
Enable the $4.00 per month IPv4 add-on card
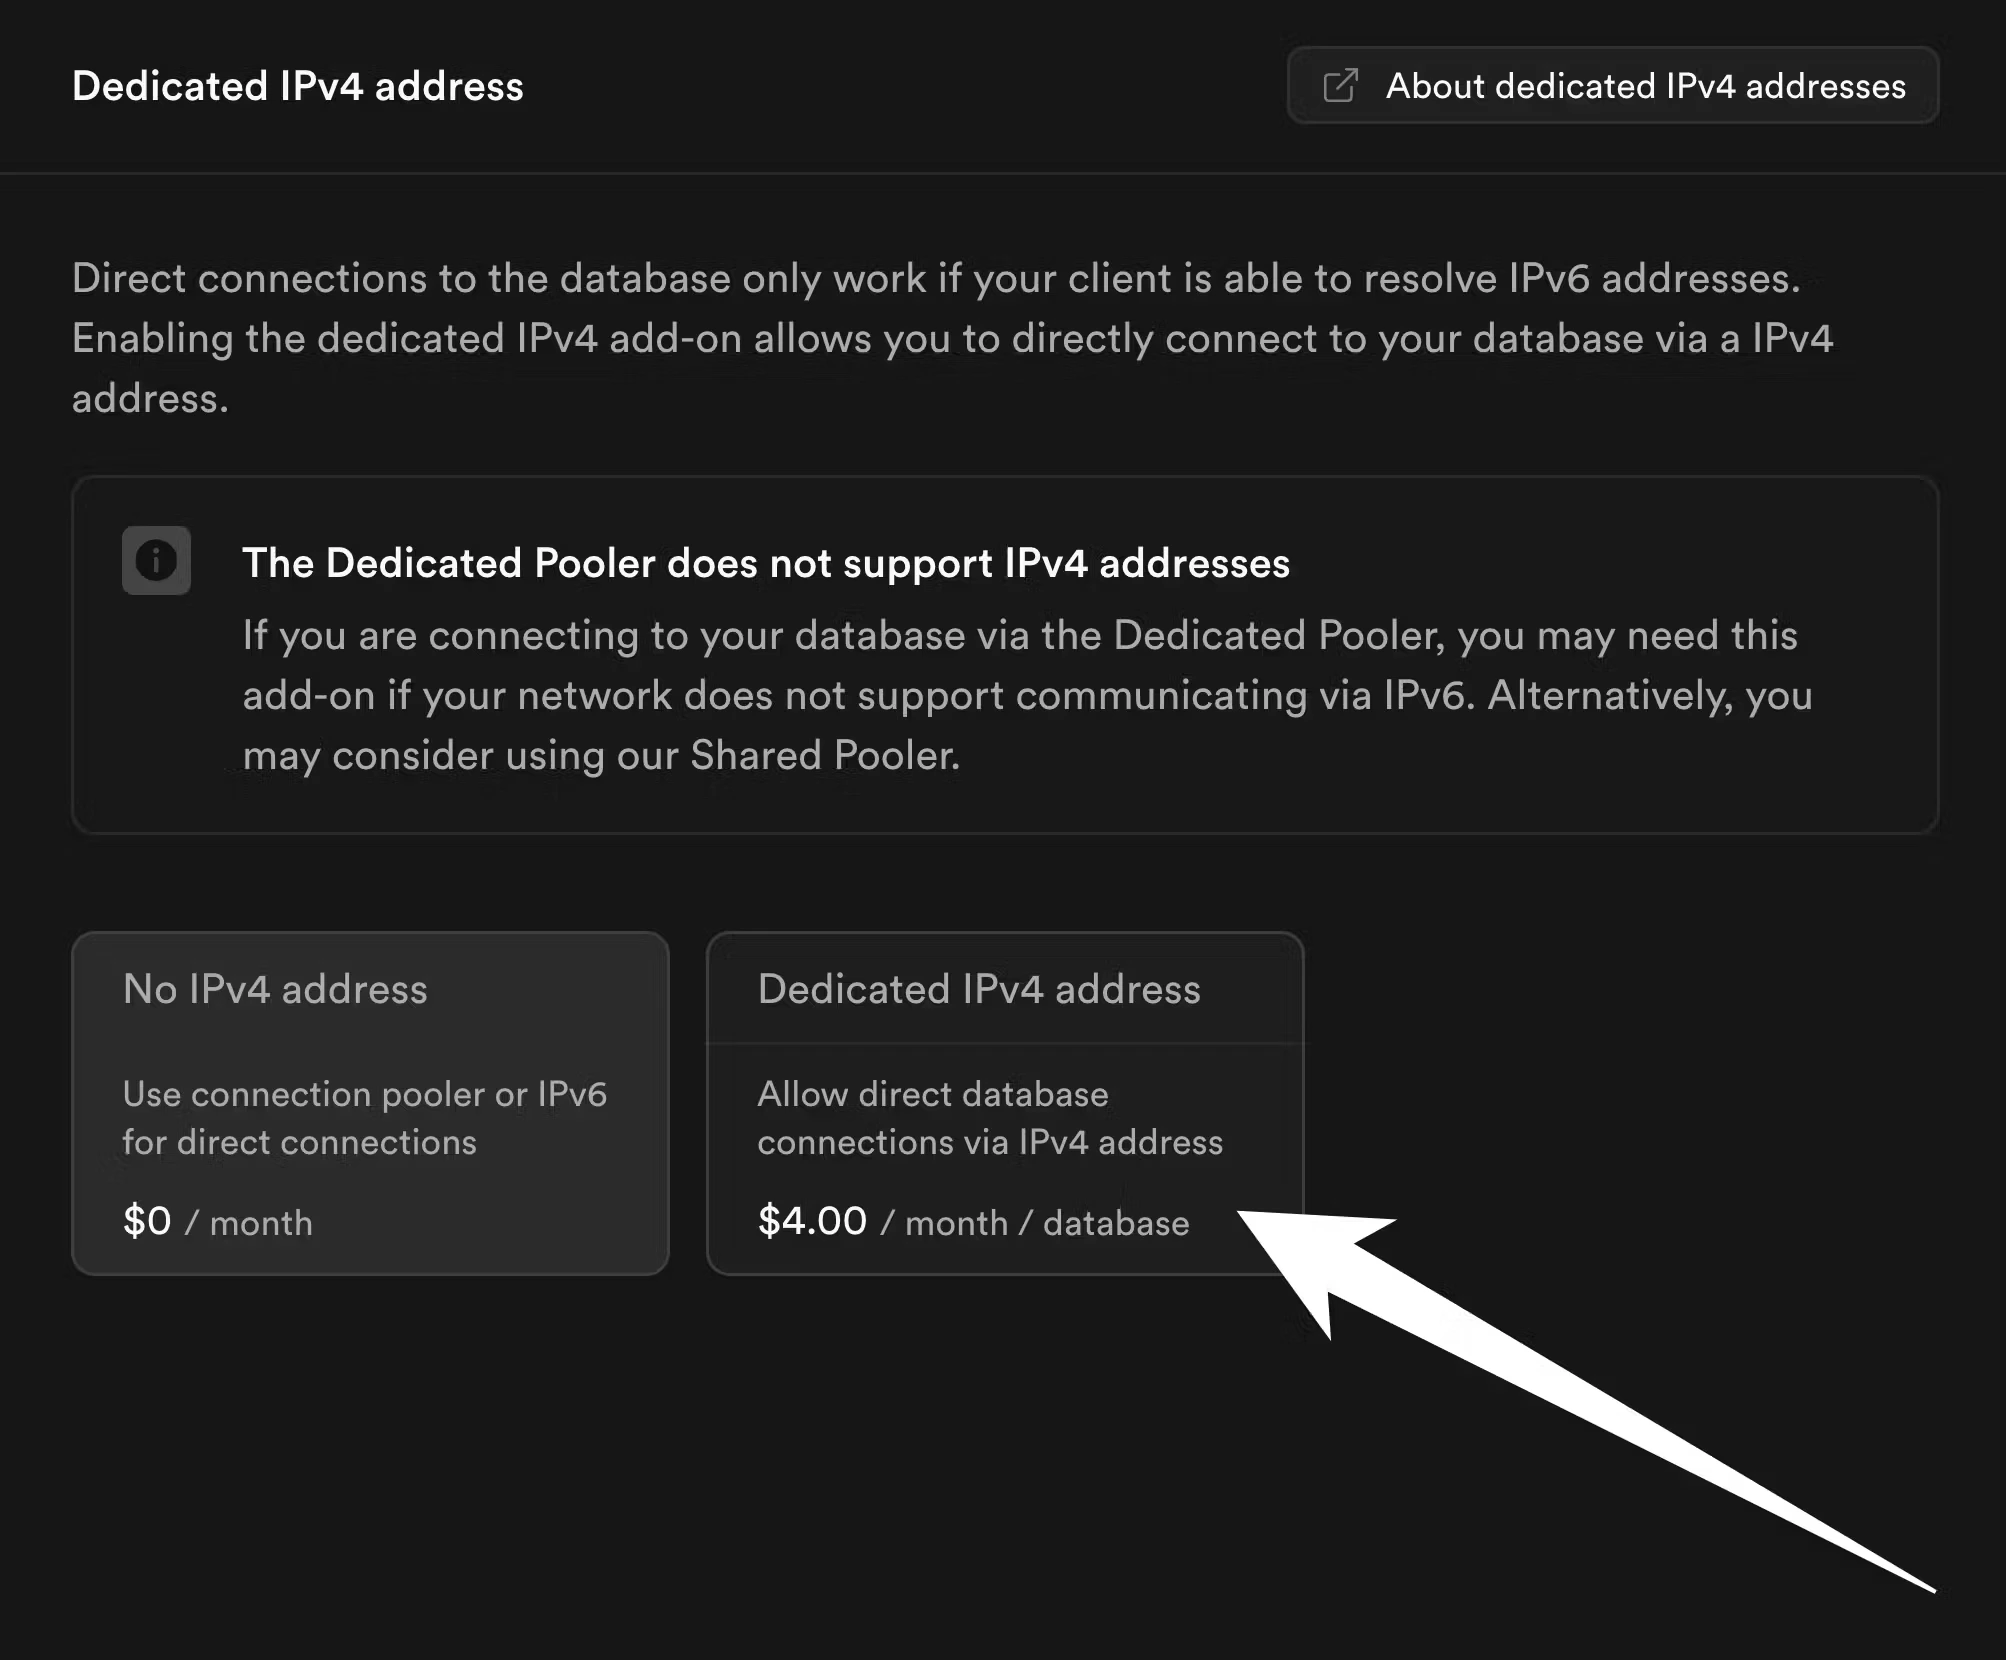(x=1005, y=1100)
